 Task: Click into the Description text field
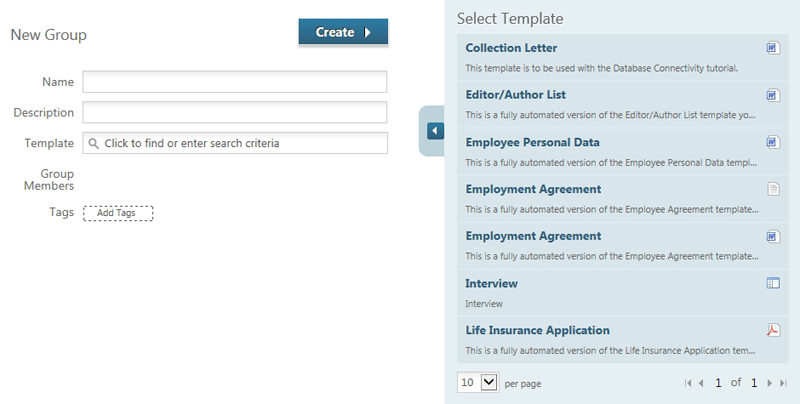[x=234, y=112]
